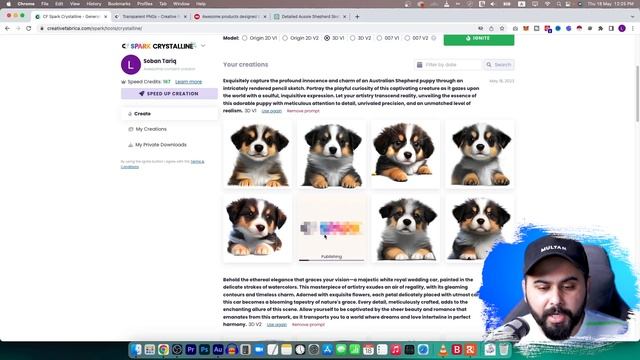Open My Private Downloads in sidebar

161,145
